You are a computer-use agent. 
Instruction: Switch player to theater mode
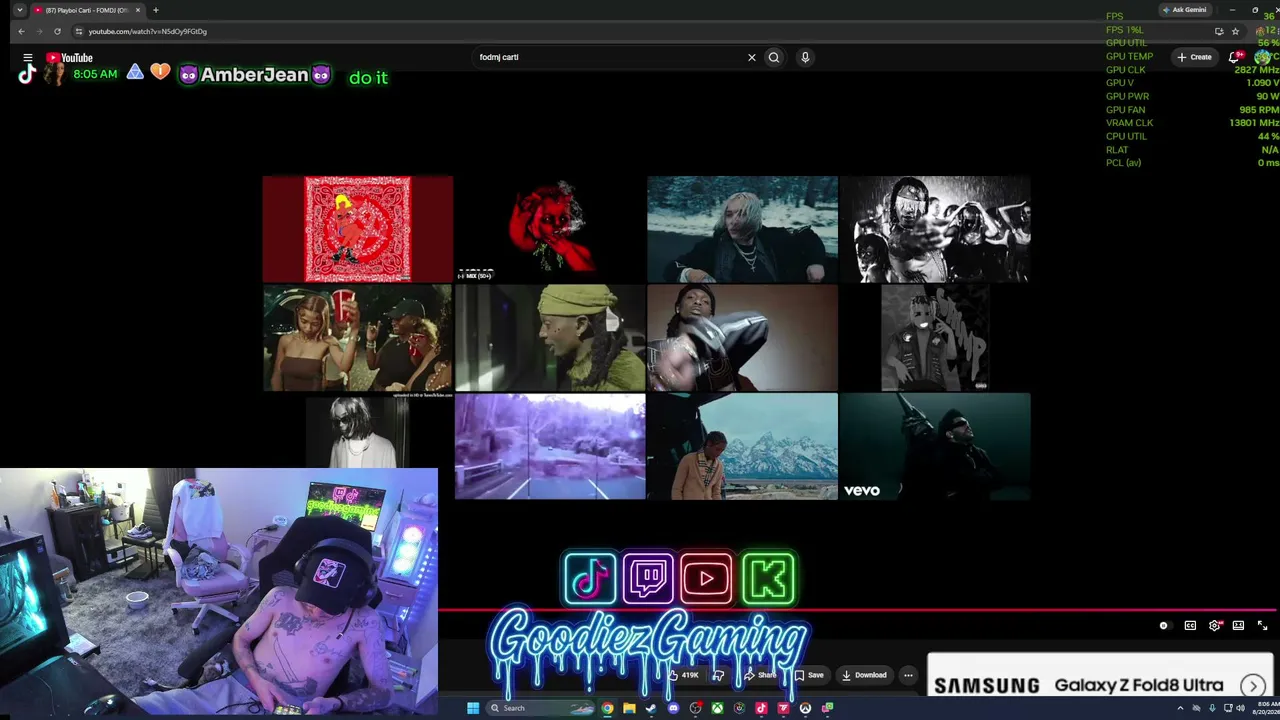tap(1238, 625)
